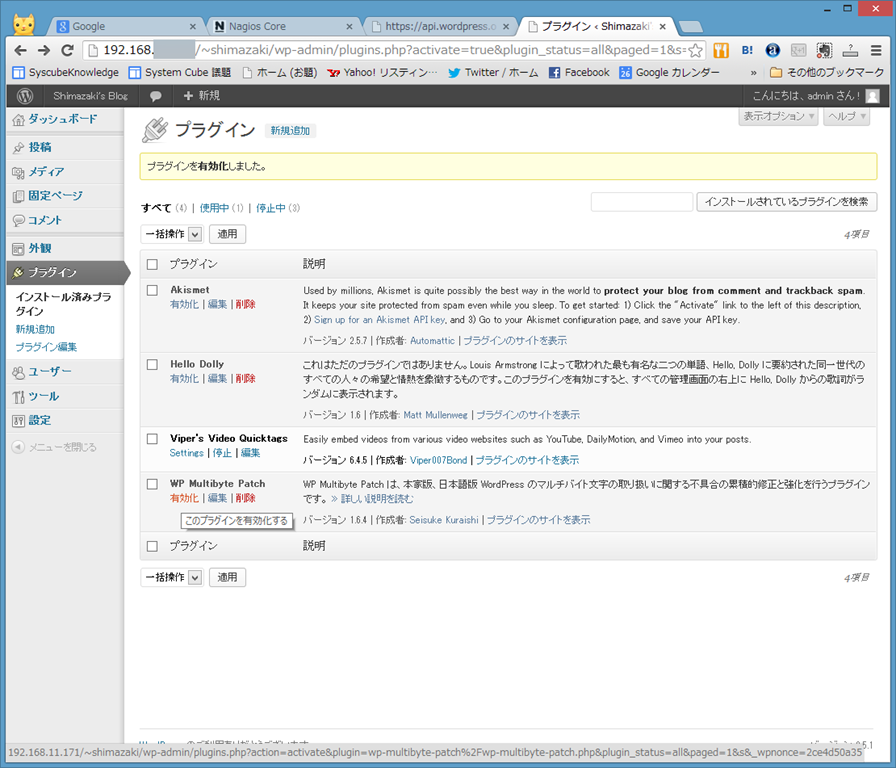Screen dimensions: 896x768
Task: Click the bottom 適用 apply button
Action: pyautogui.click(x=227, y=578)
